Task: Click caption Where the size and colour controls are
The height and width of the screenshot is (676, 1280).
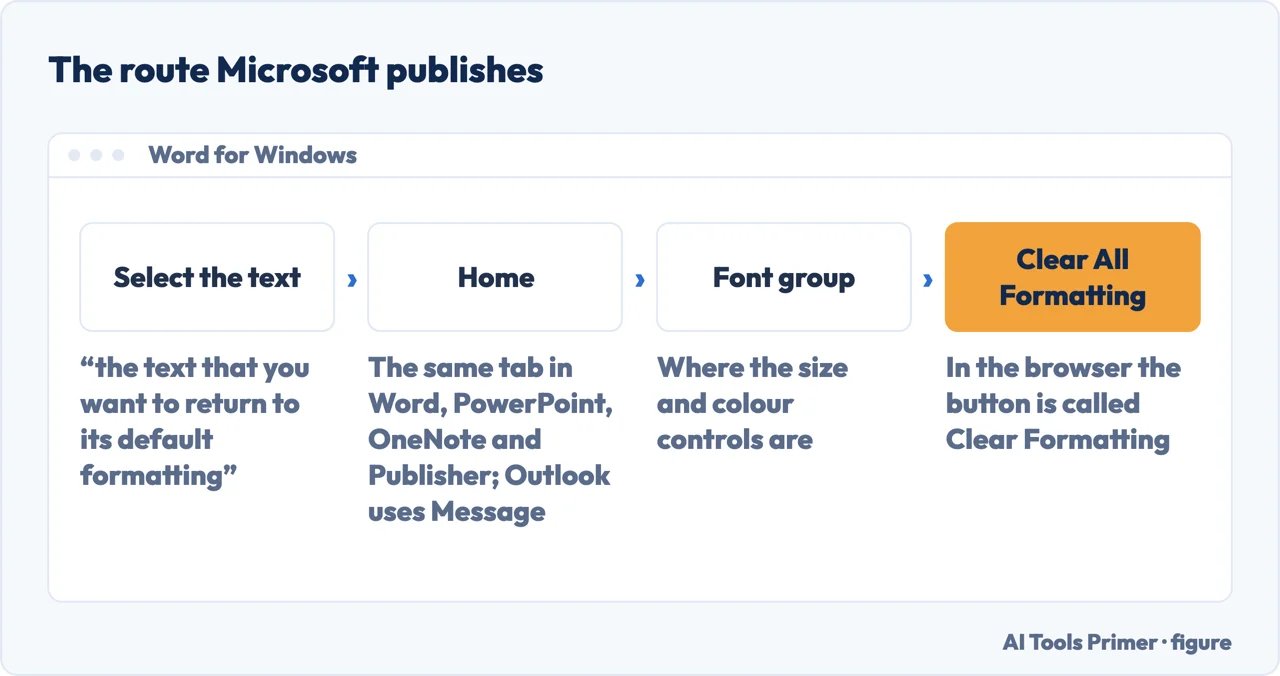Action: [x=752, y=404]
